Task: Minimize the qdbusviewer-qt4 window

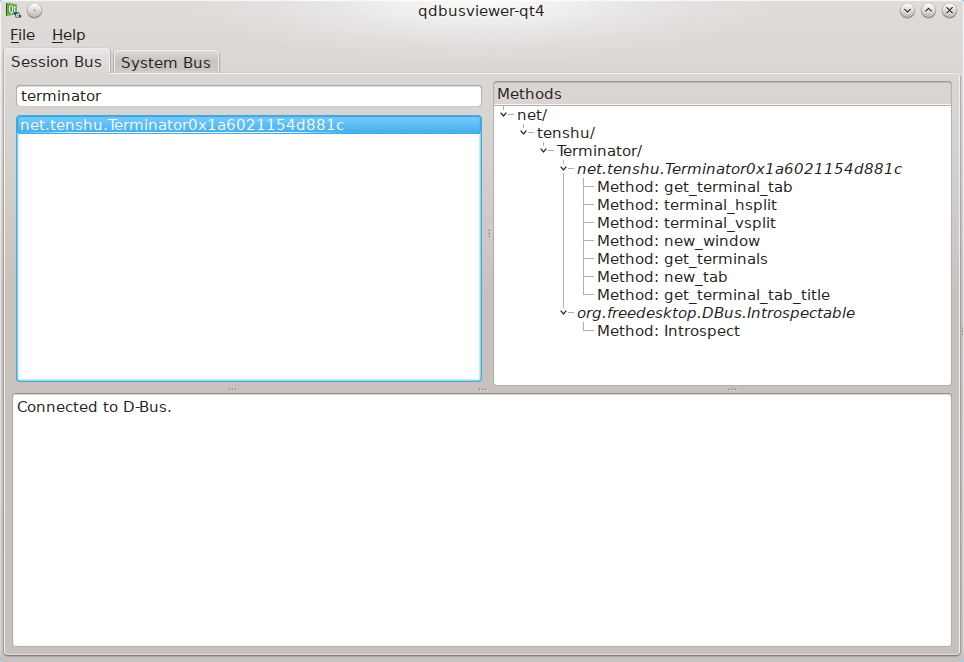Action: tap(907, 10)
